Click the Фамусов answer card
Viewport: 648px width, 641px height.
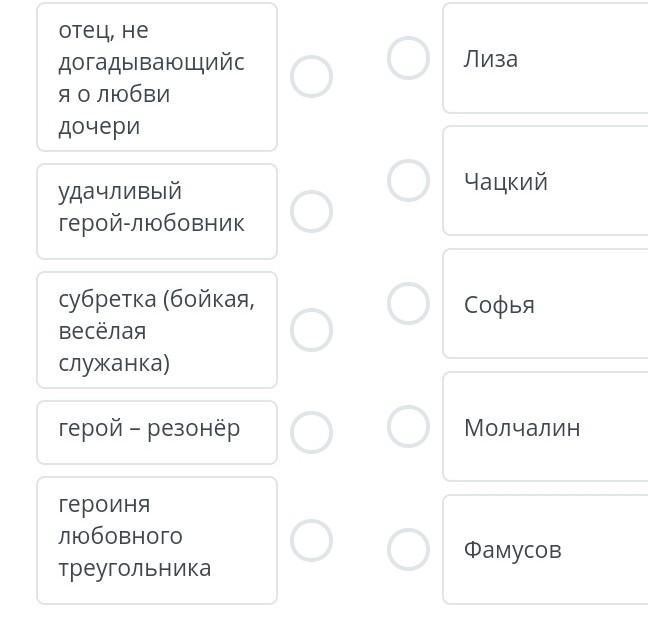click(x=546, y=549)
